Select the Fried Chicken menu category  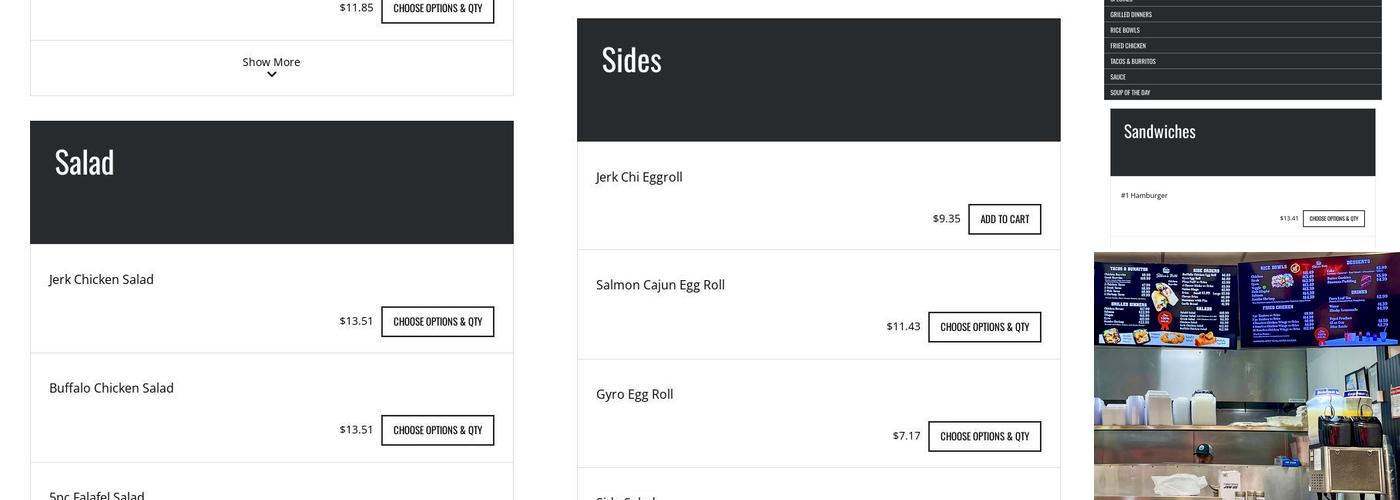tap(1128, 46)
